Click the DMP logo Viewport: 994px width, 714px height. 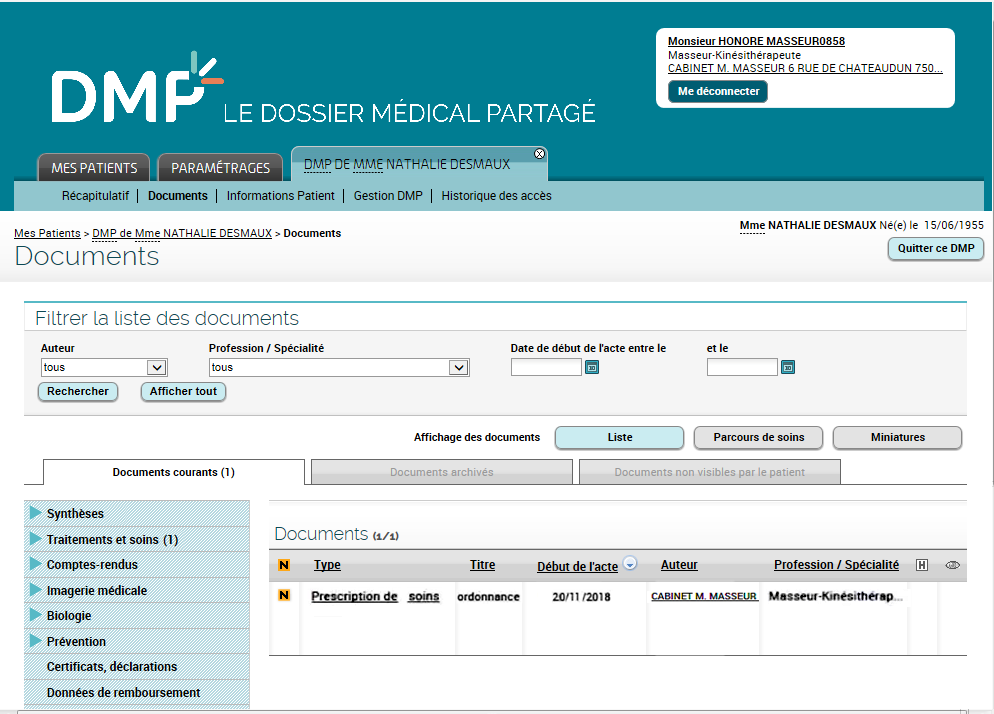[138, 89]
